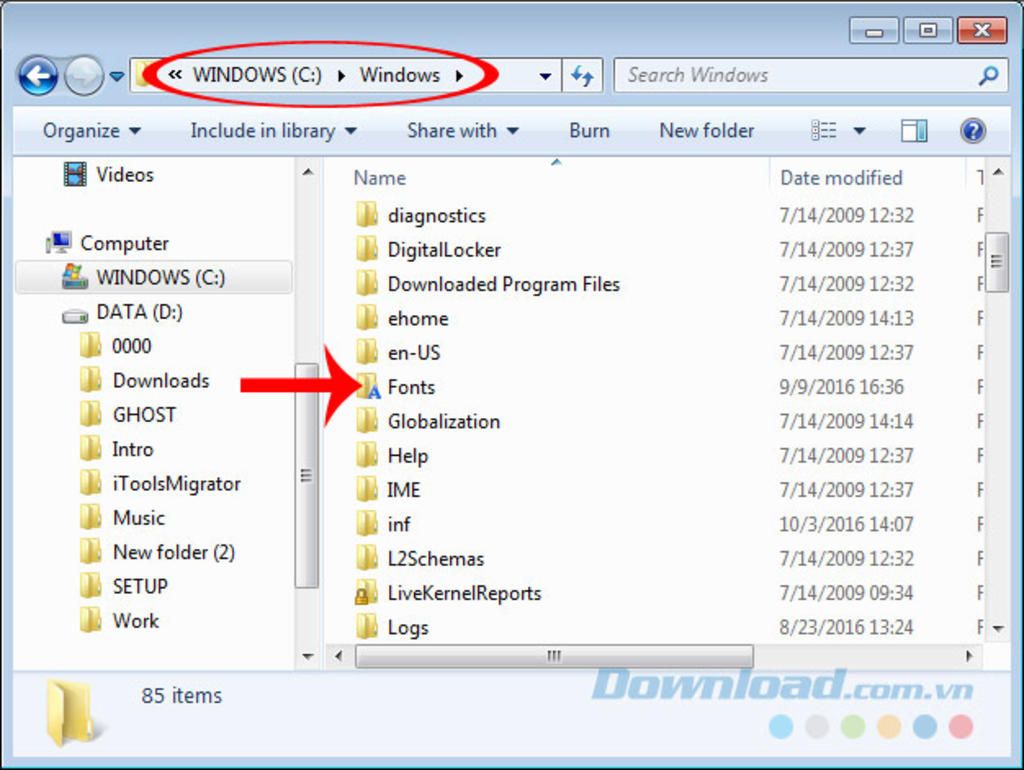Viewport: 1024px width, 770px height.
Task: Click the navigation pane scrollbar thumb
Action: coord(306,476)
